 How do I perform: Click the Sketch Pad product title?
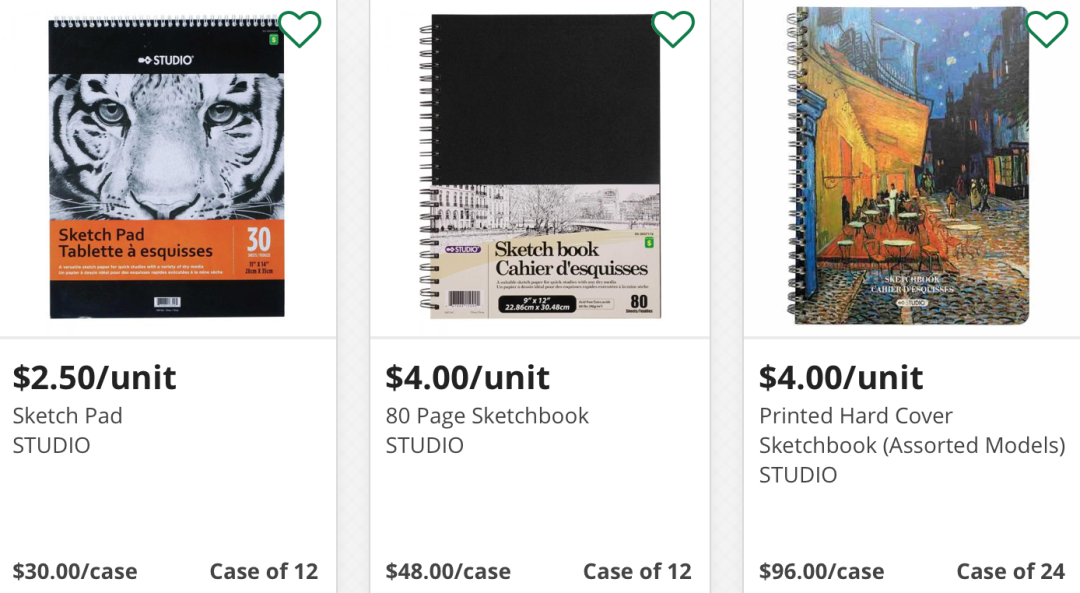coord(67,416)
